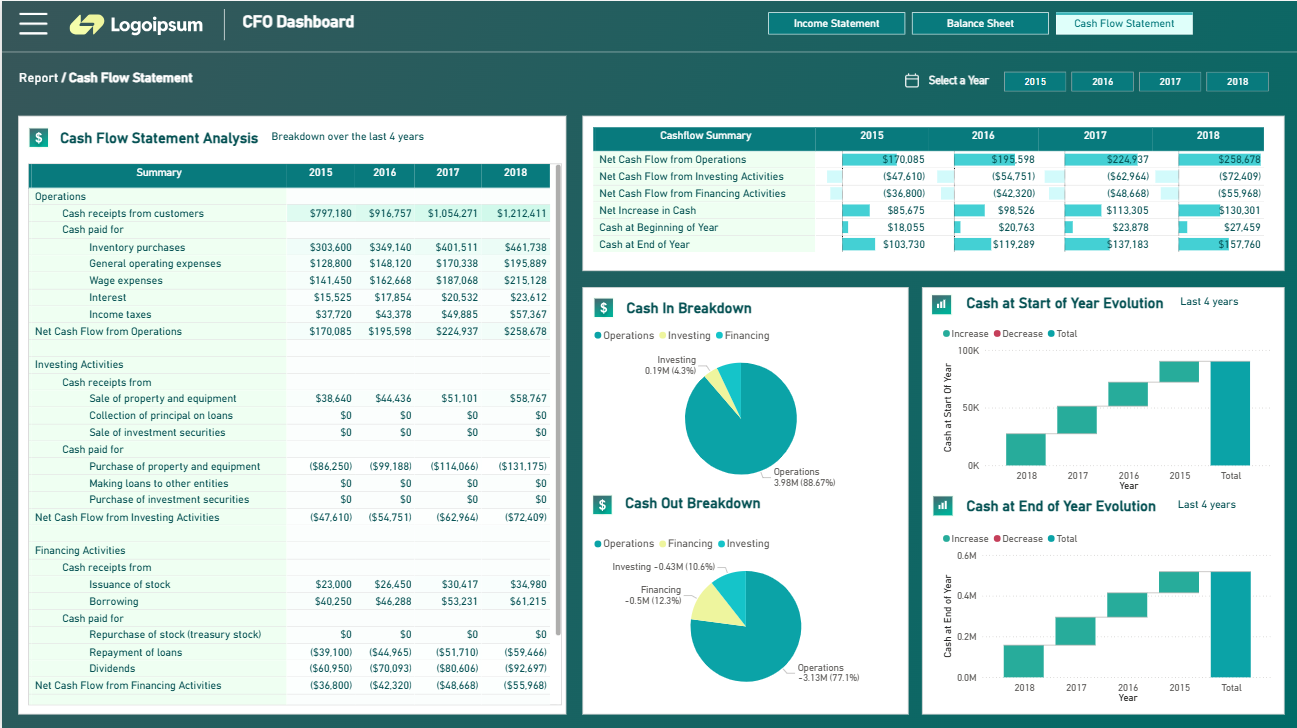Click the 2015 bar in Cash at End of Year chart
1297x728 pixels.
coord(1179,582)
